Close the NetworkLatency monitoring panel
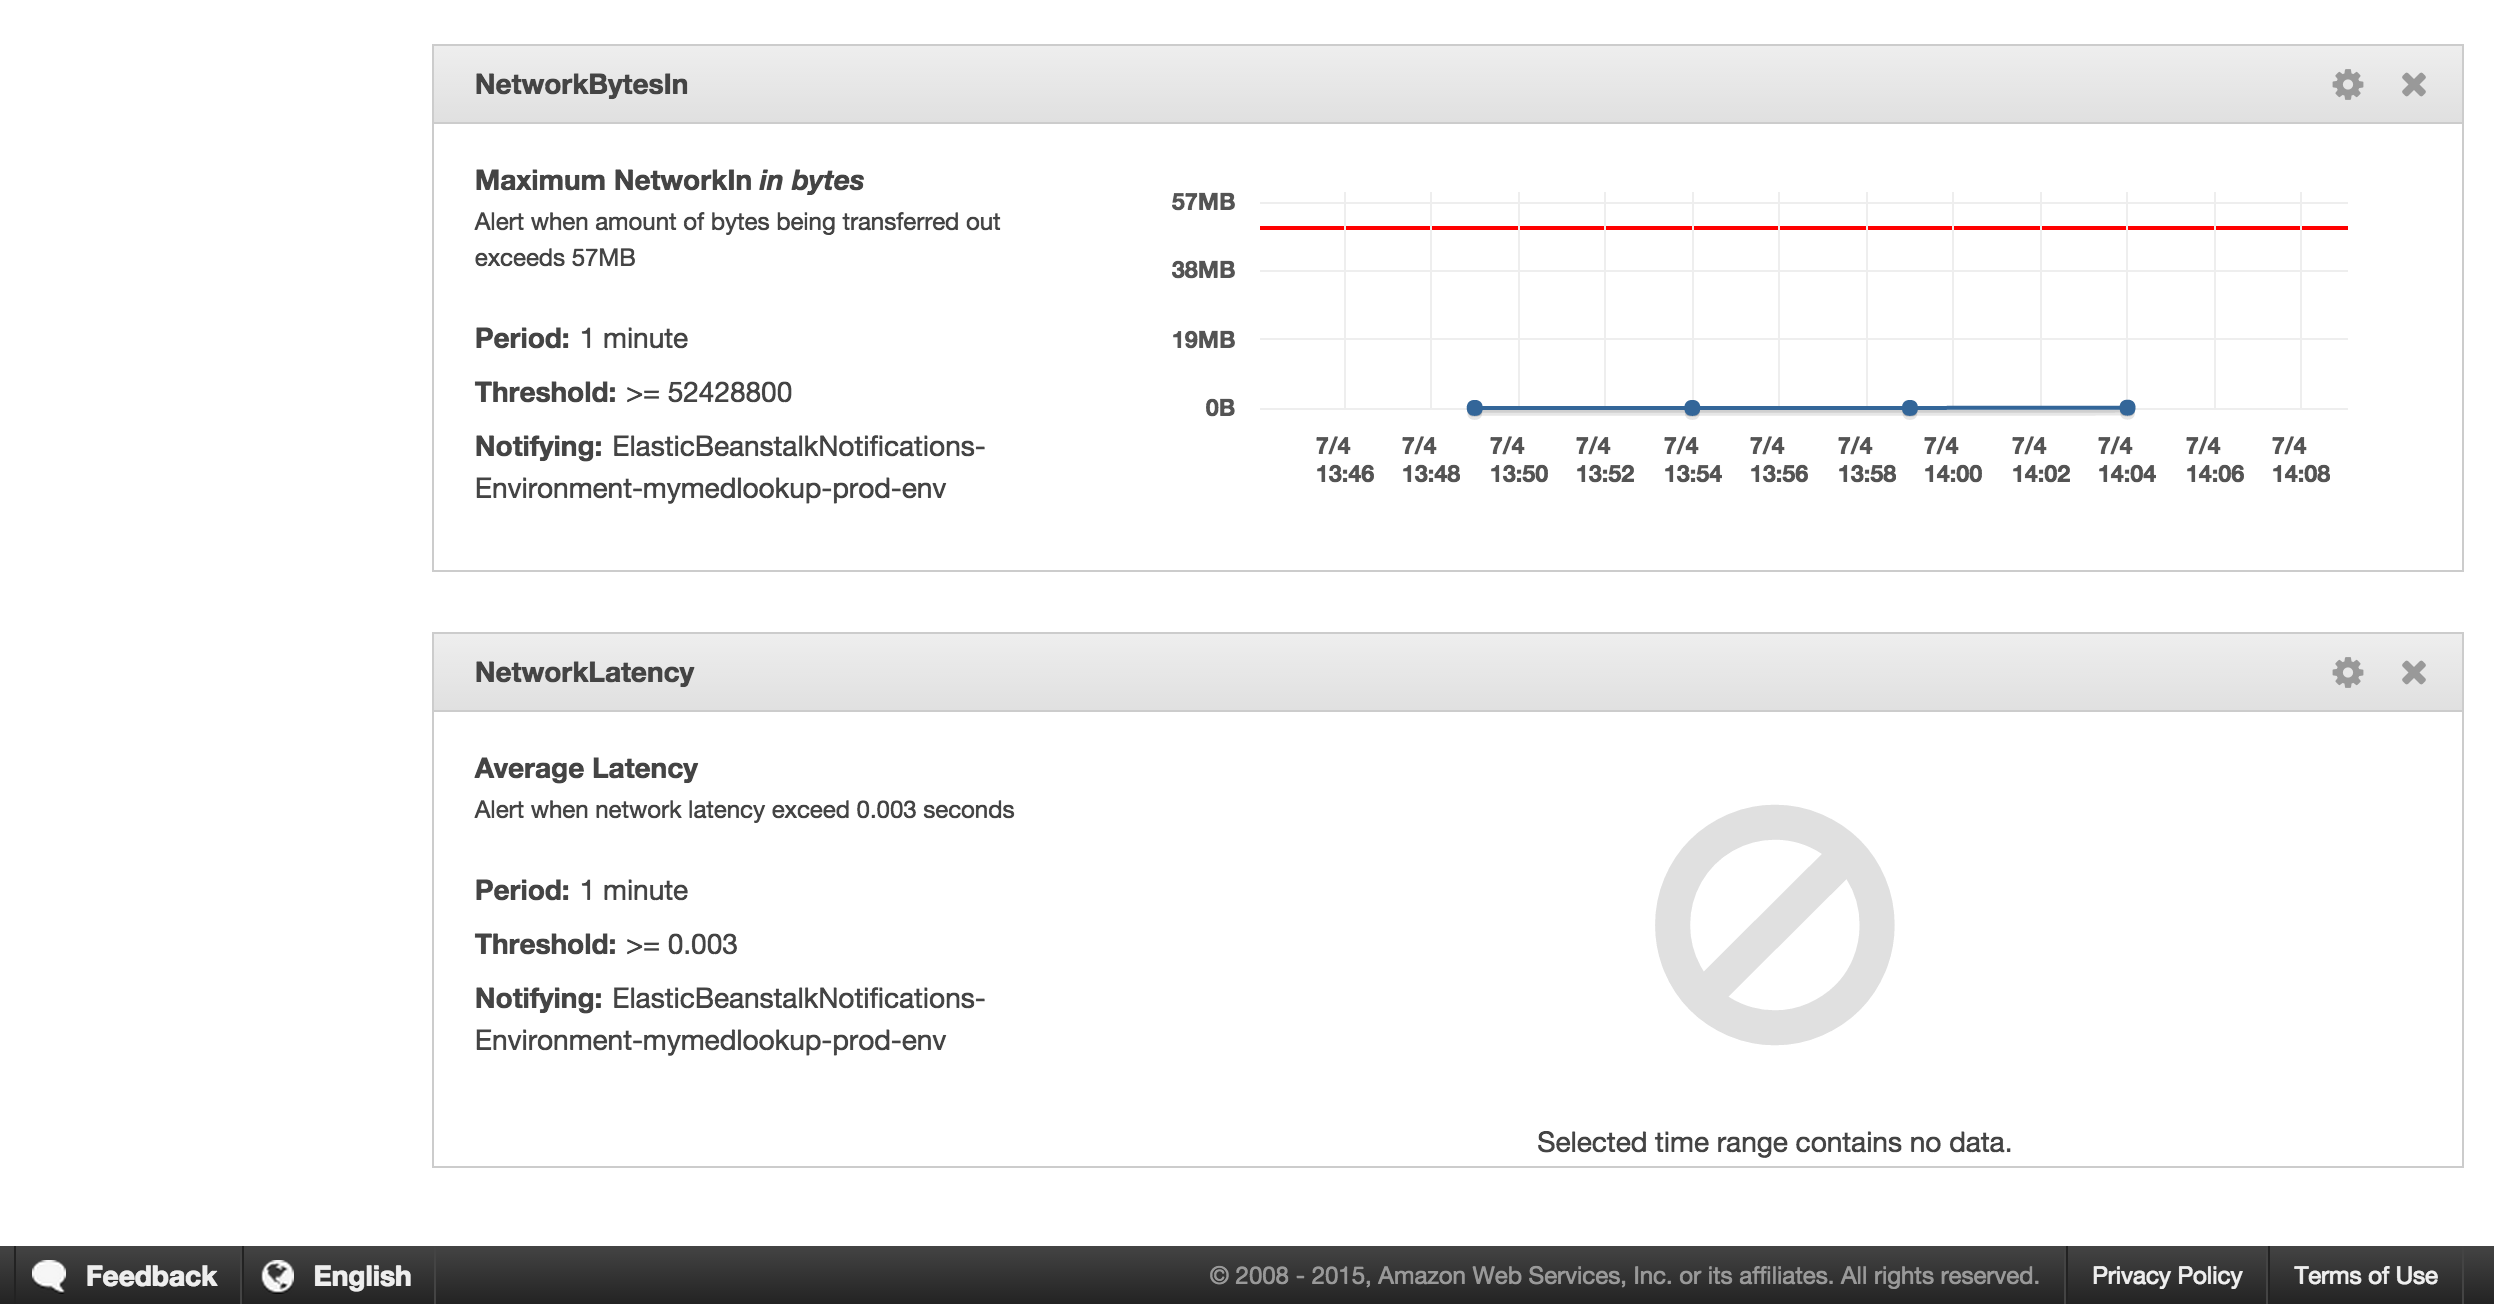The width and height of the screenshot is (2494, 1304). pyautogui.click(x=2412, y=673)
